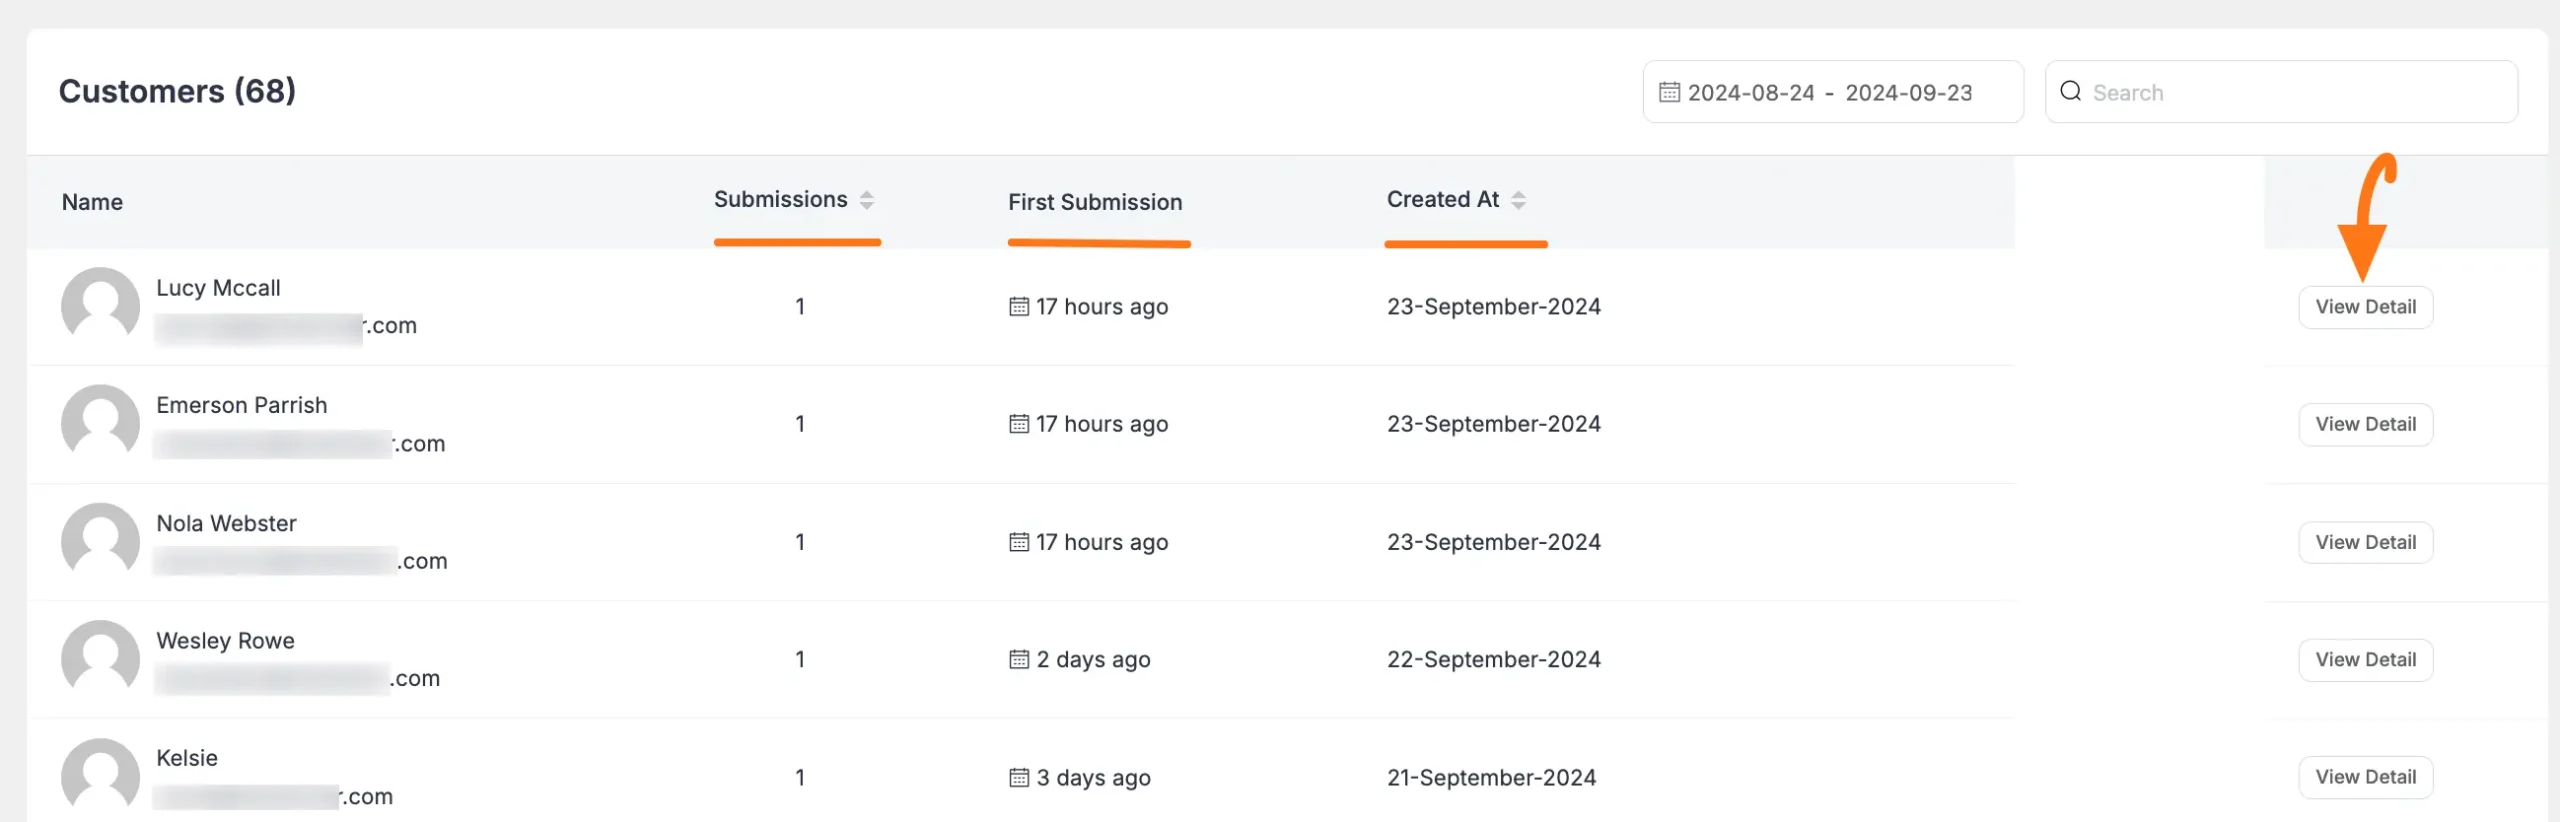
Task: Click Kelsie's avatar icon
Action: pyautogui.click(x=100, y=775)
